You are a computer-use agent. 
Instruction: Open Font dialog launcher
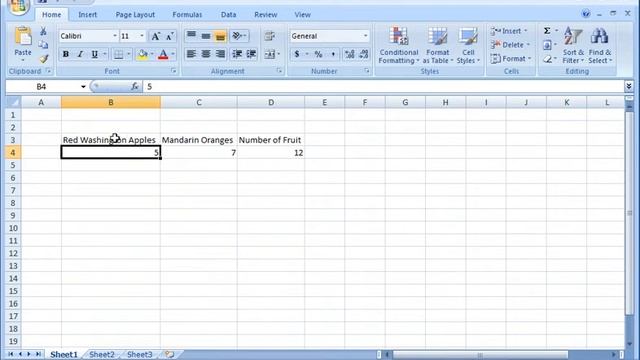coord(174,71)
